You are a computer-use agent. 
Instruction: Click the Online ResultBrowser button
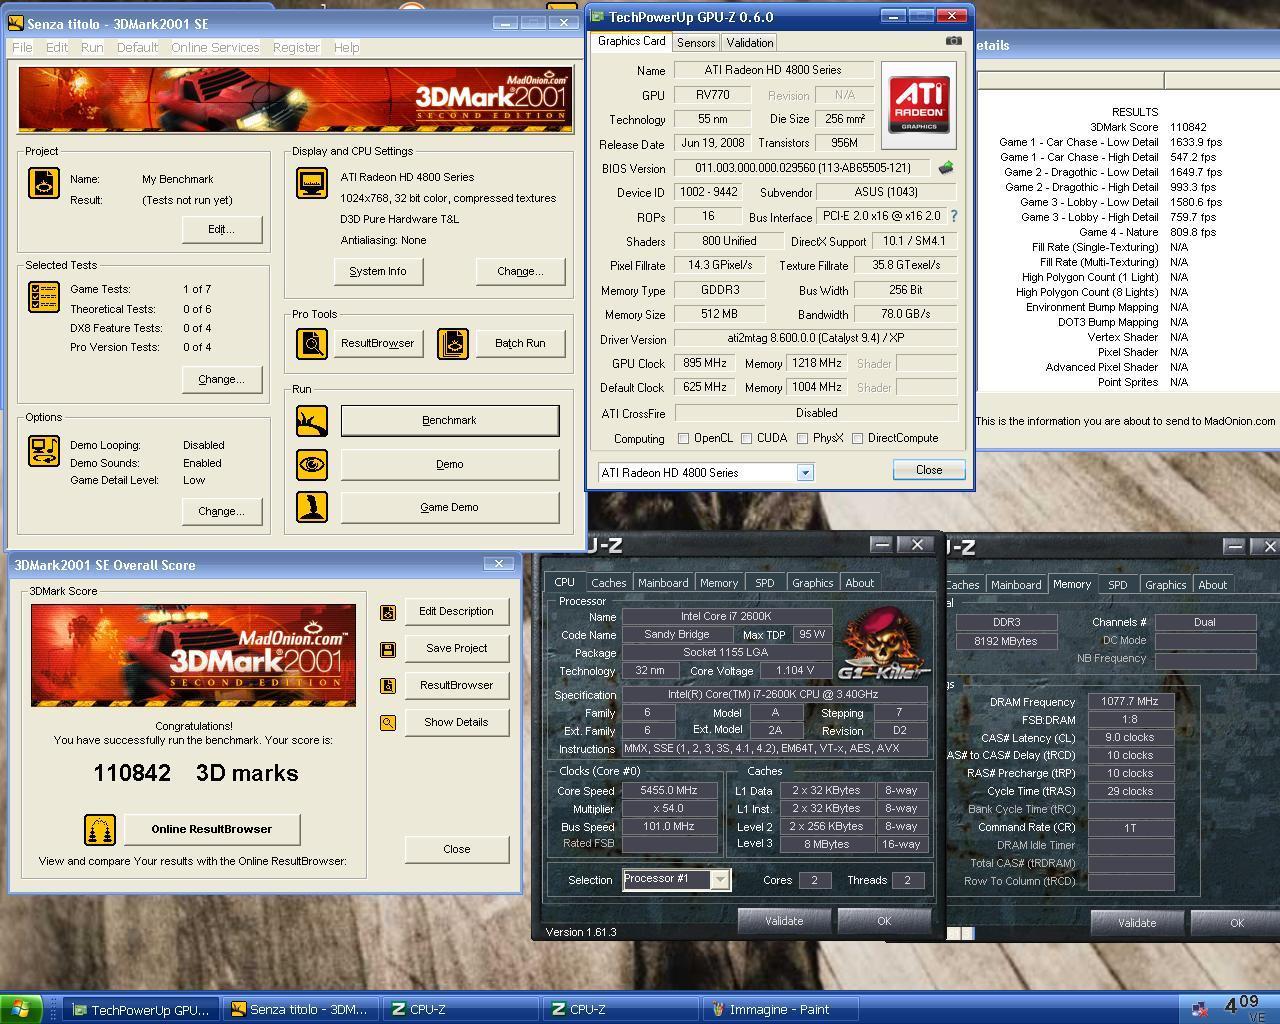(212, 829)
